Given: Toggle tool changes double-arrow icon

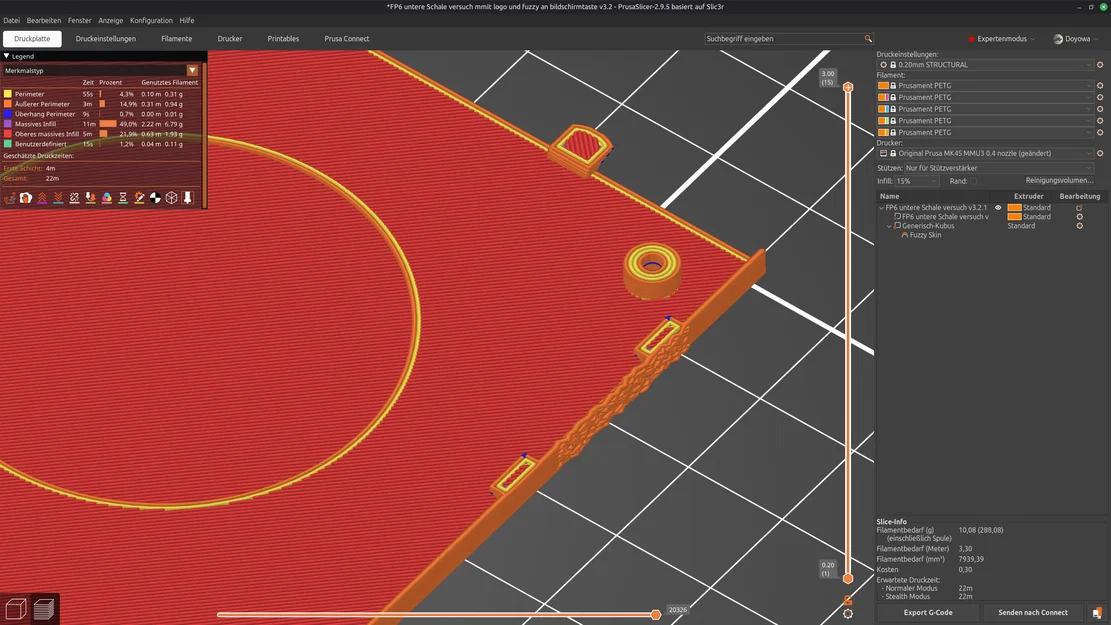Looking at the screenshot, I should [x=91, y=198].
